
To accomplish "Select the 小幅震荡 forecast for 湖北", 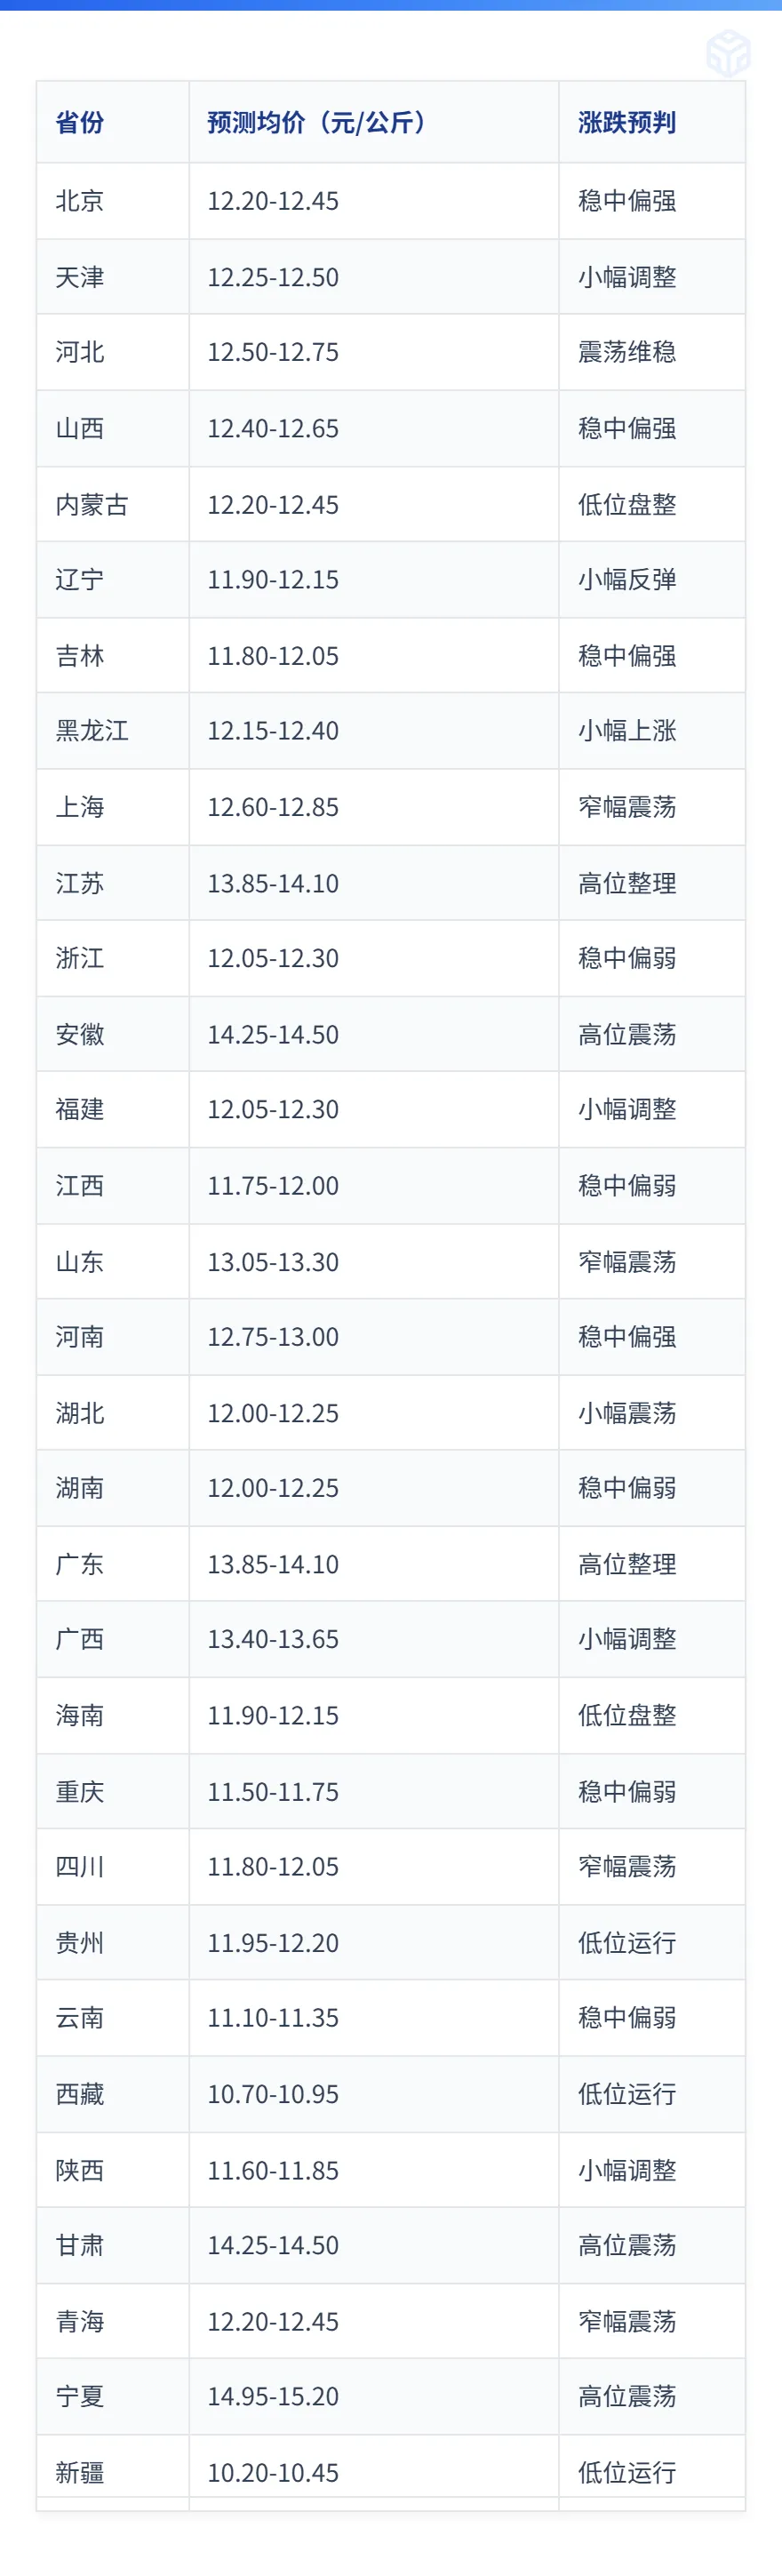I will [627, 1413].
